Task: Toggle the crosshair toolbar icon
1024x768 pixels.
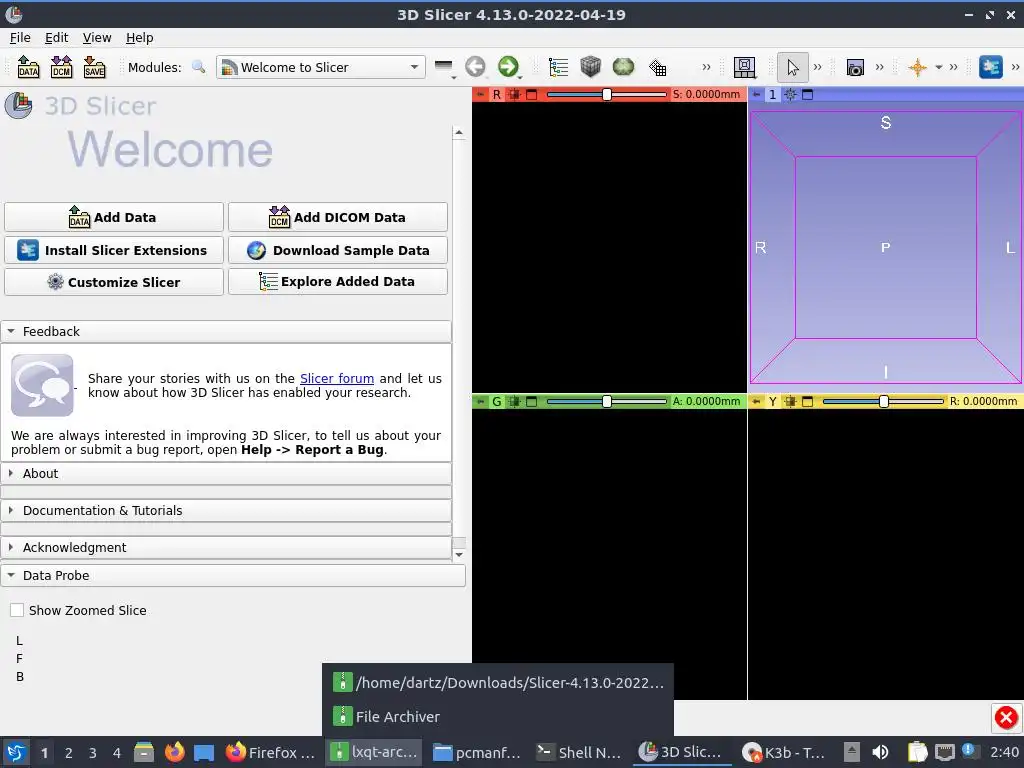Action: 918,67
